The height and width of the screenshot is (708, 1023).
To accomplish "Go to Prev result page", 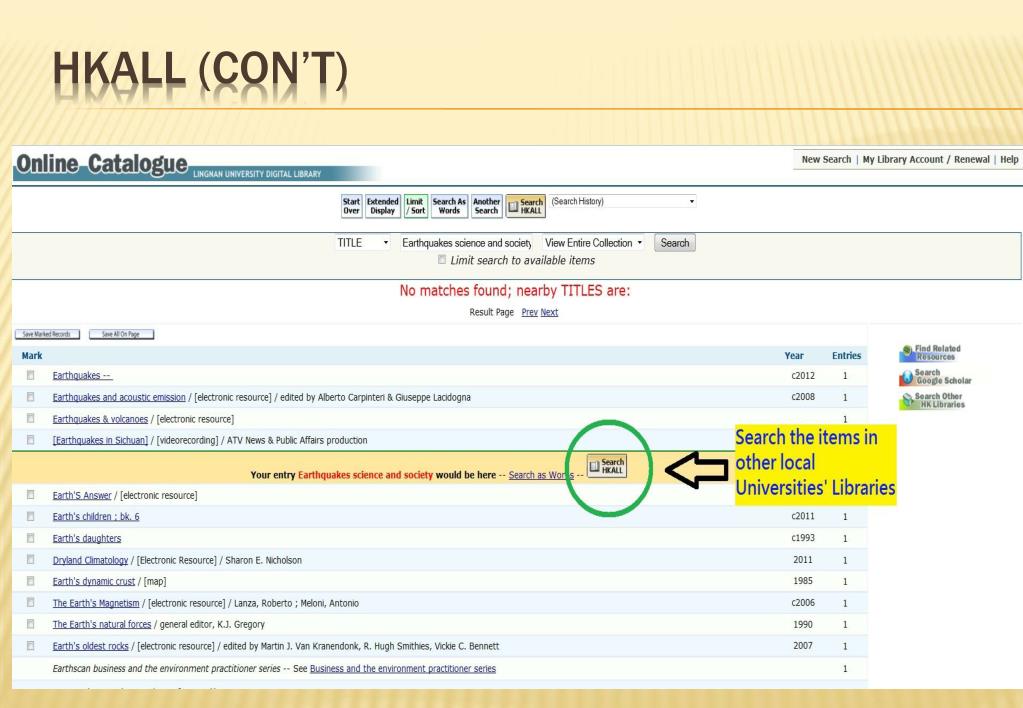I will point(529,313).
